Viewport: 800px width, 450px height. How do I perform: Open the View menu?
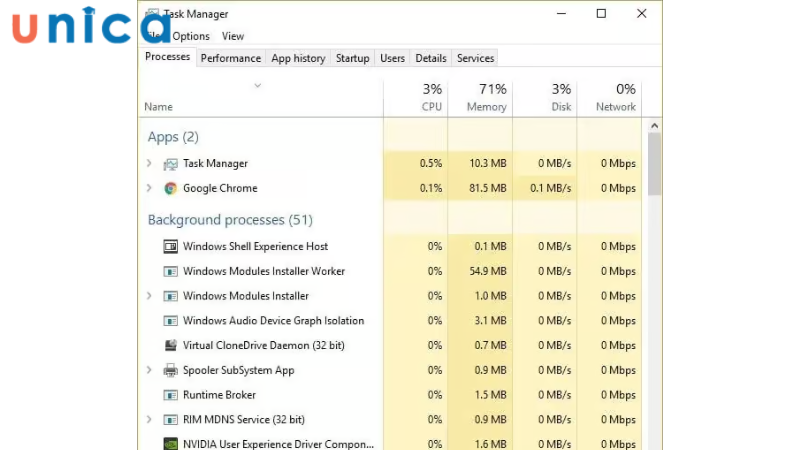tap(233, 36)
